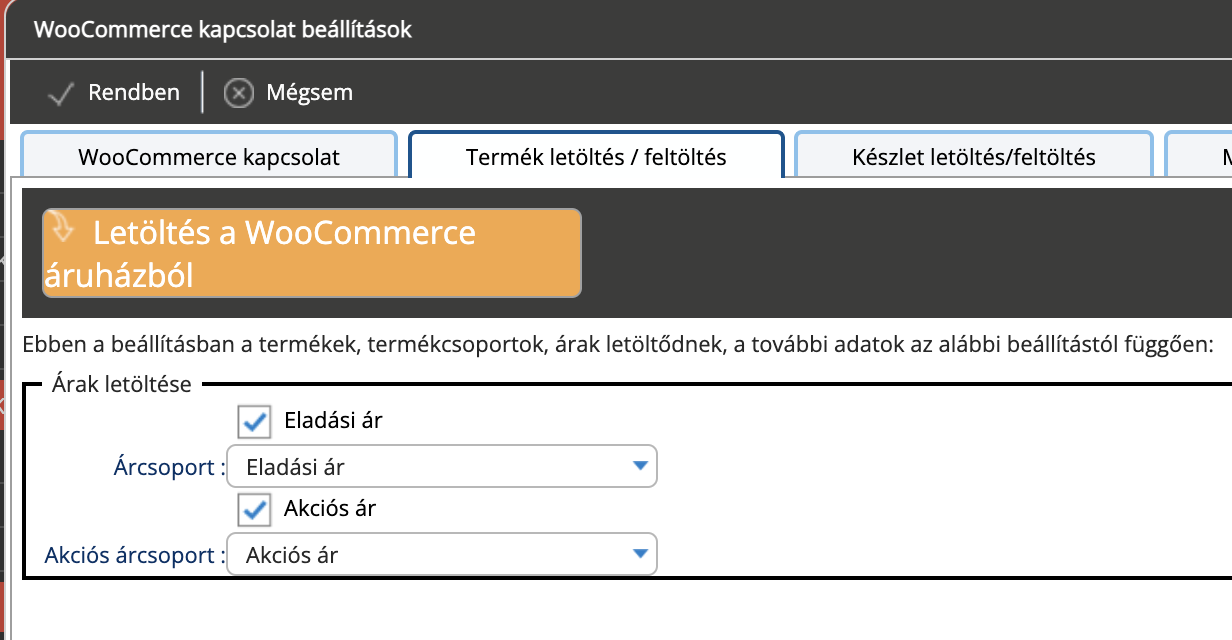The height and width of the screenshot is (640, 1232).
Task: Click the description text starting with Ebben
Action: tap(616, 347)
